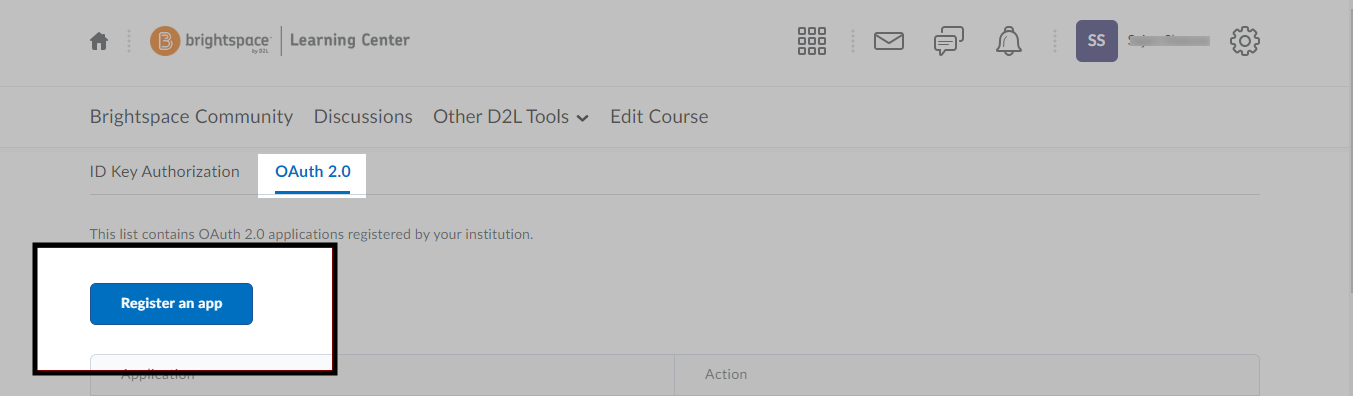
Task: Switch to the ID Key Authorization tab
Action: pyautogui.click(x=165, y=172)
